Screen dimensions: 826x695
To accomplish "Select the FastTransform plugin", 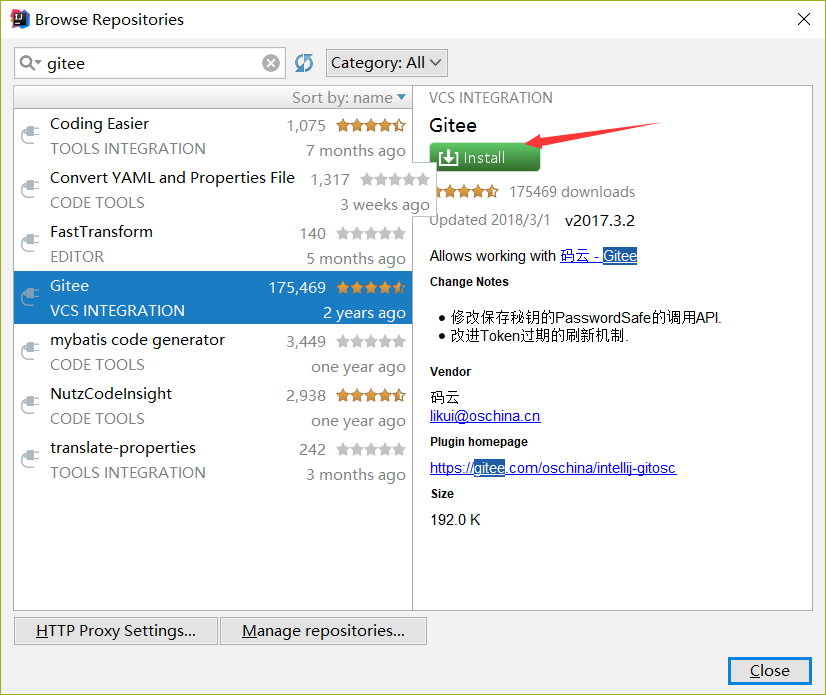I will click(x=213, y=244).
